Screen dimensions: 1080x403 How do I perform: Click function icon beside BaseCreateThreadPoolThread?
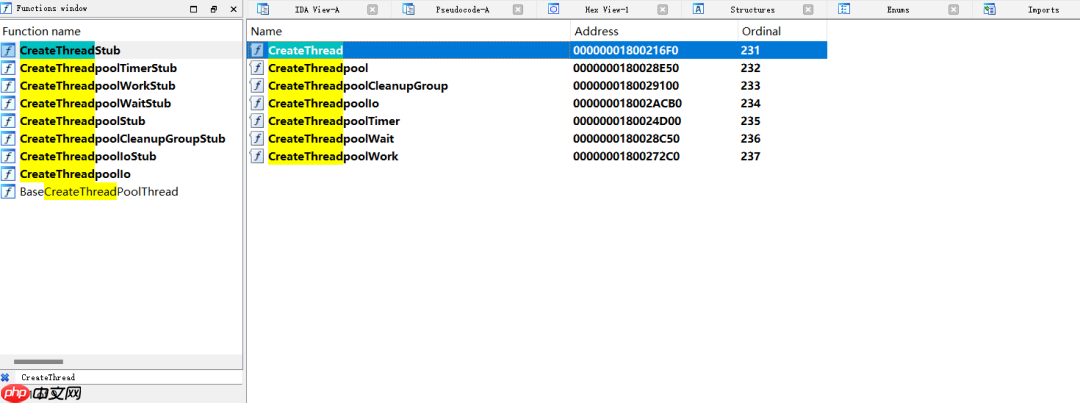coord(8,192)
